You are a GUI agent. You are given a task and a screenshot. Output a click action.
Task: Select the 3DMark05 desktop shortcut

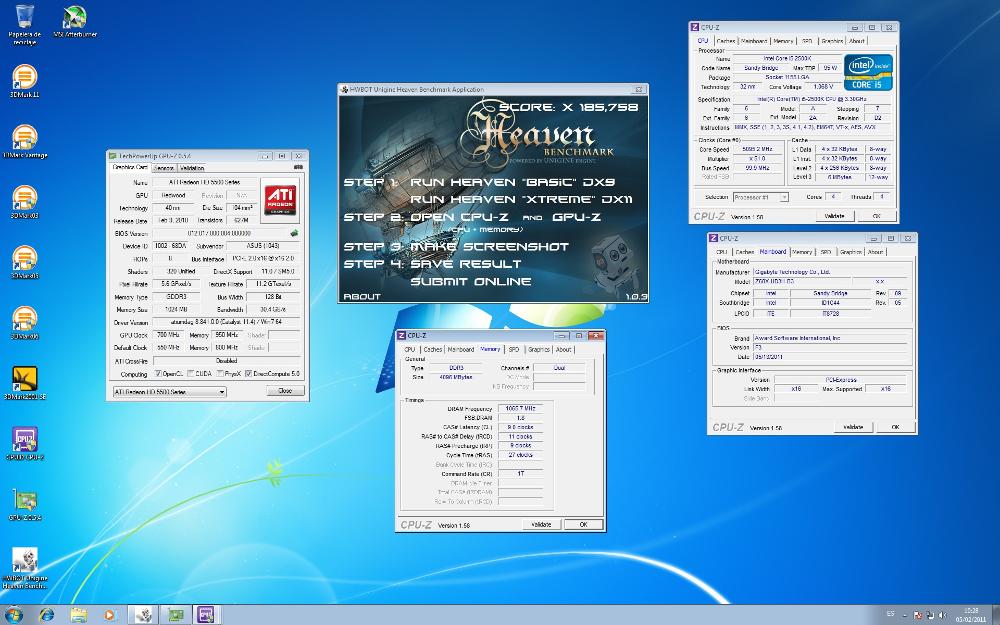pos(24,263)
